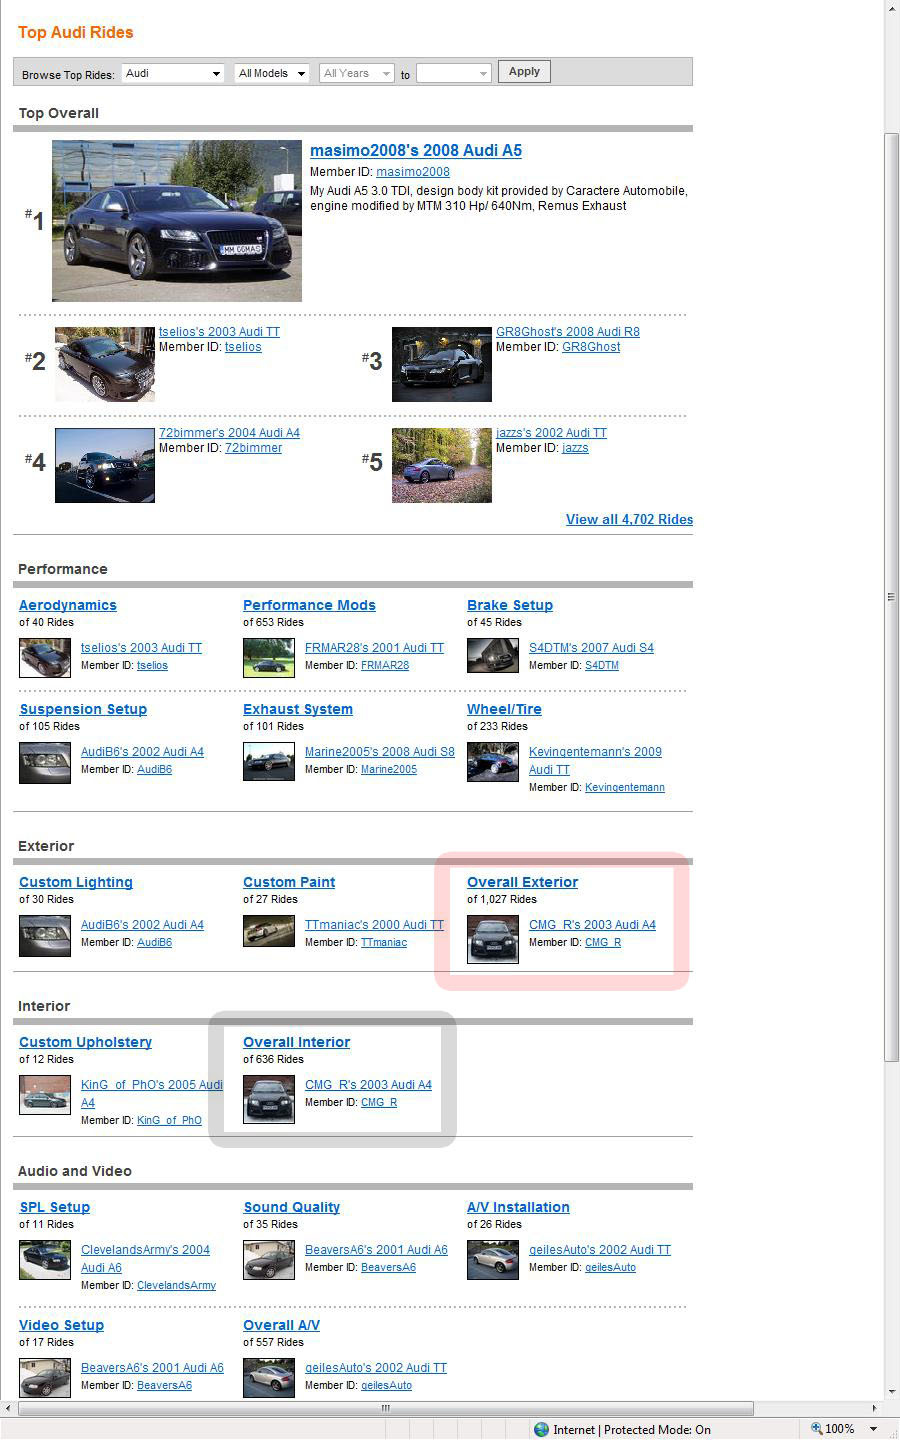
Task: Open the SPL Setup category
Action: pyautogui.click(x=55, y=1207)
